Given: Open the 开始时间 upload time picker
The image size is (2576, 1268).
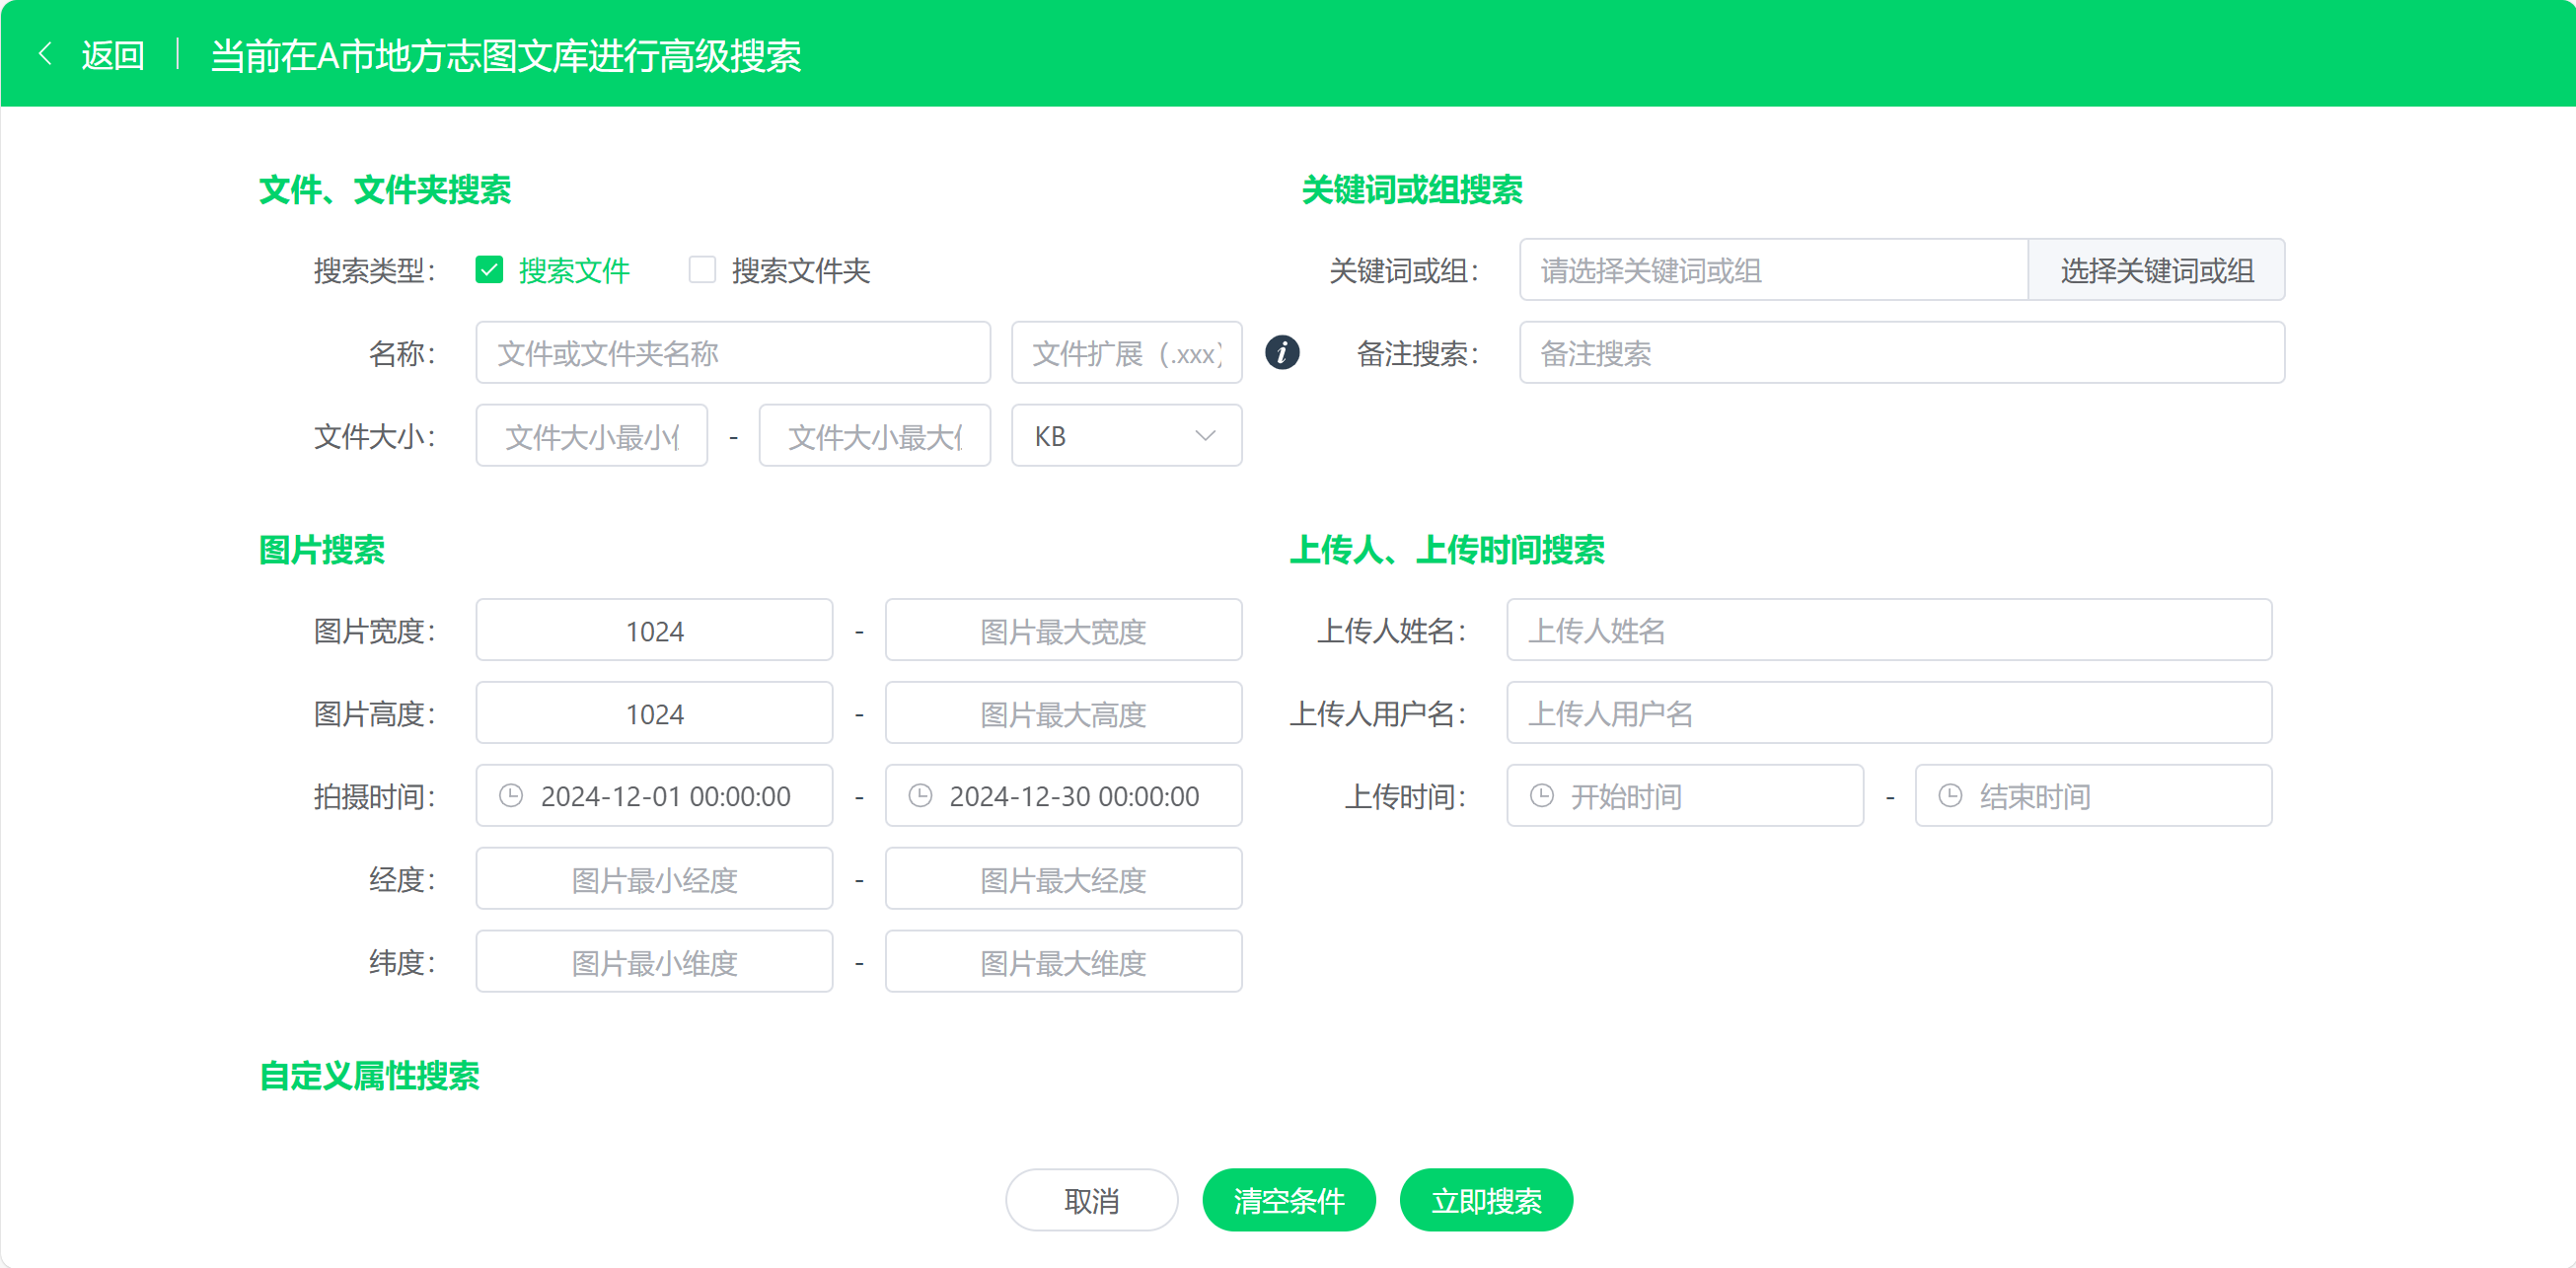Looking at the screenshot, I should pos(1684,796).
